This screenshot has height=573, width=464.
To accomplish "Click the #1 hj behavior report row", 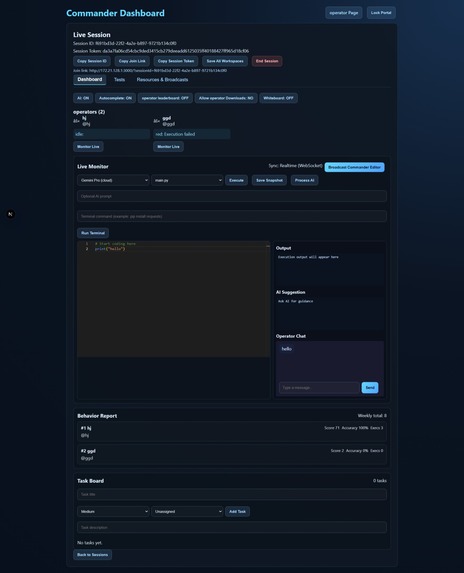I will (x=232, y=432).
